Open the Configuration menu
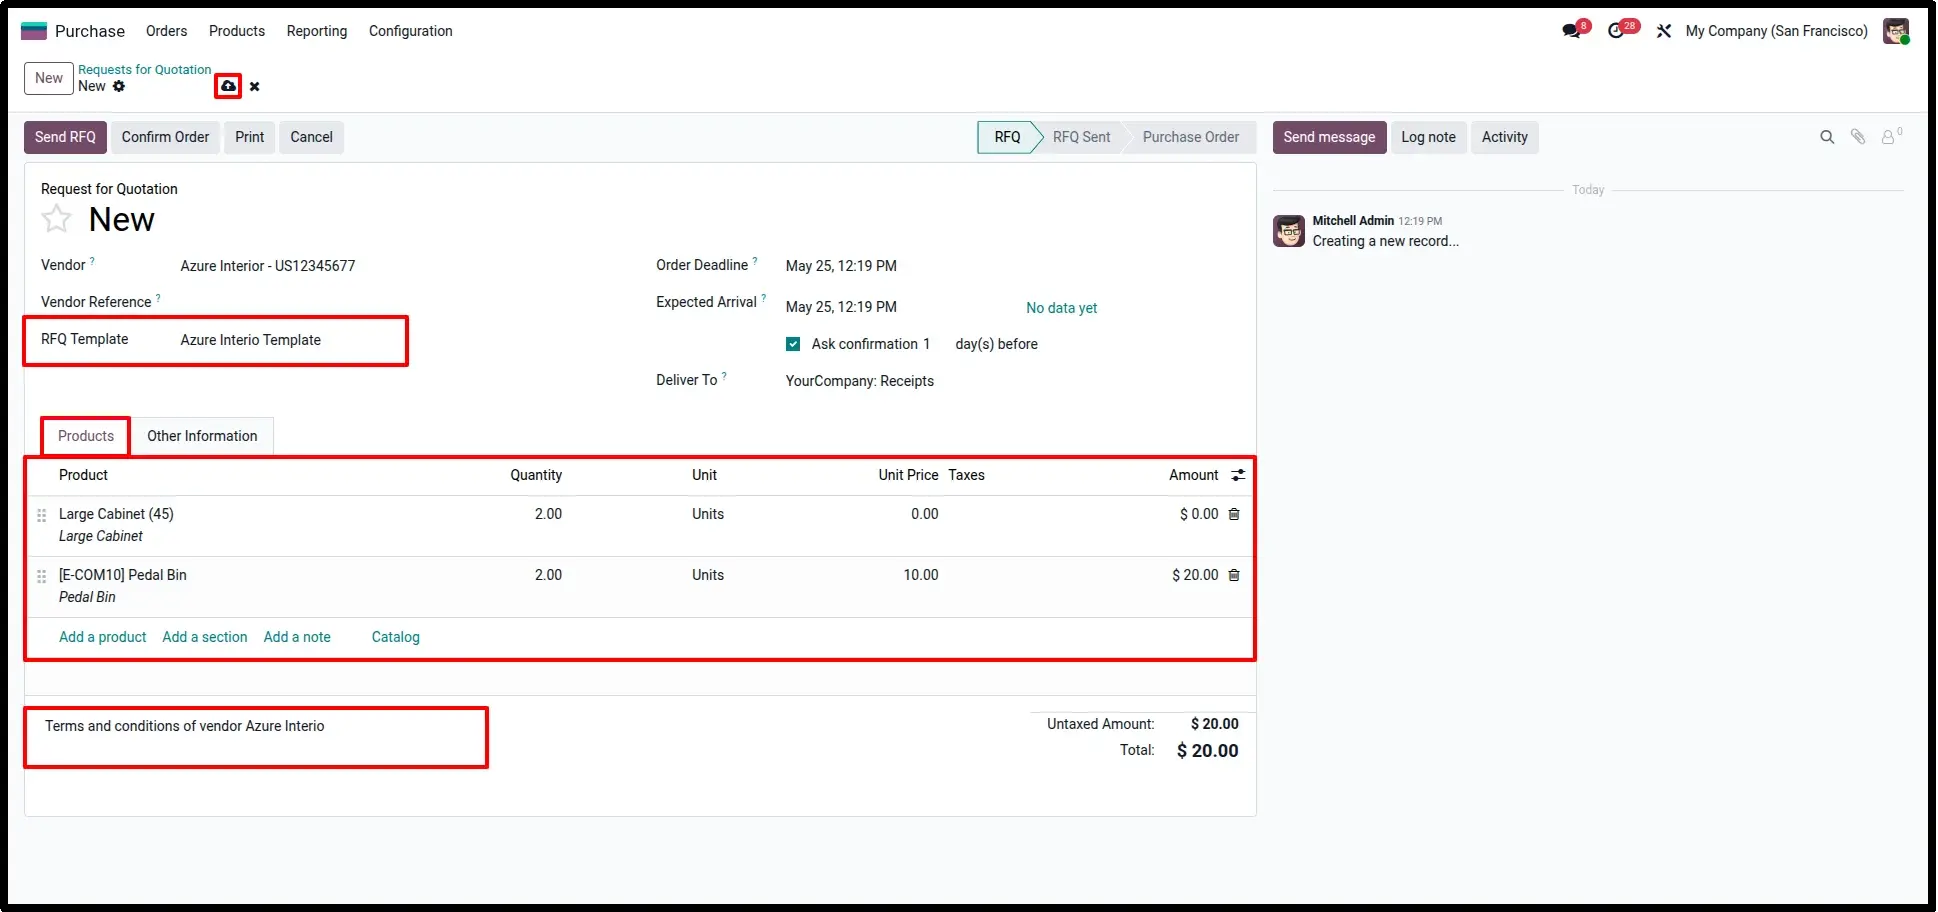The height and width of the screenshot is (912, 1938). (x=411, y=31)
